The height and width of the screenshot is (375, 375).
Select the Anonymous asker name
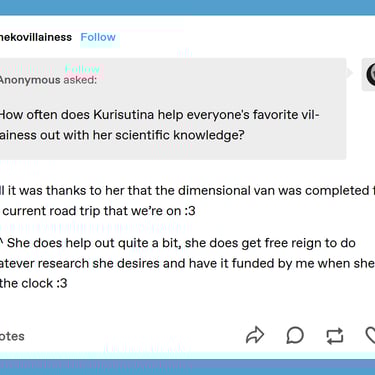pyautogui.click(x=30, y=80)
